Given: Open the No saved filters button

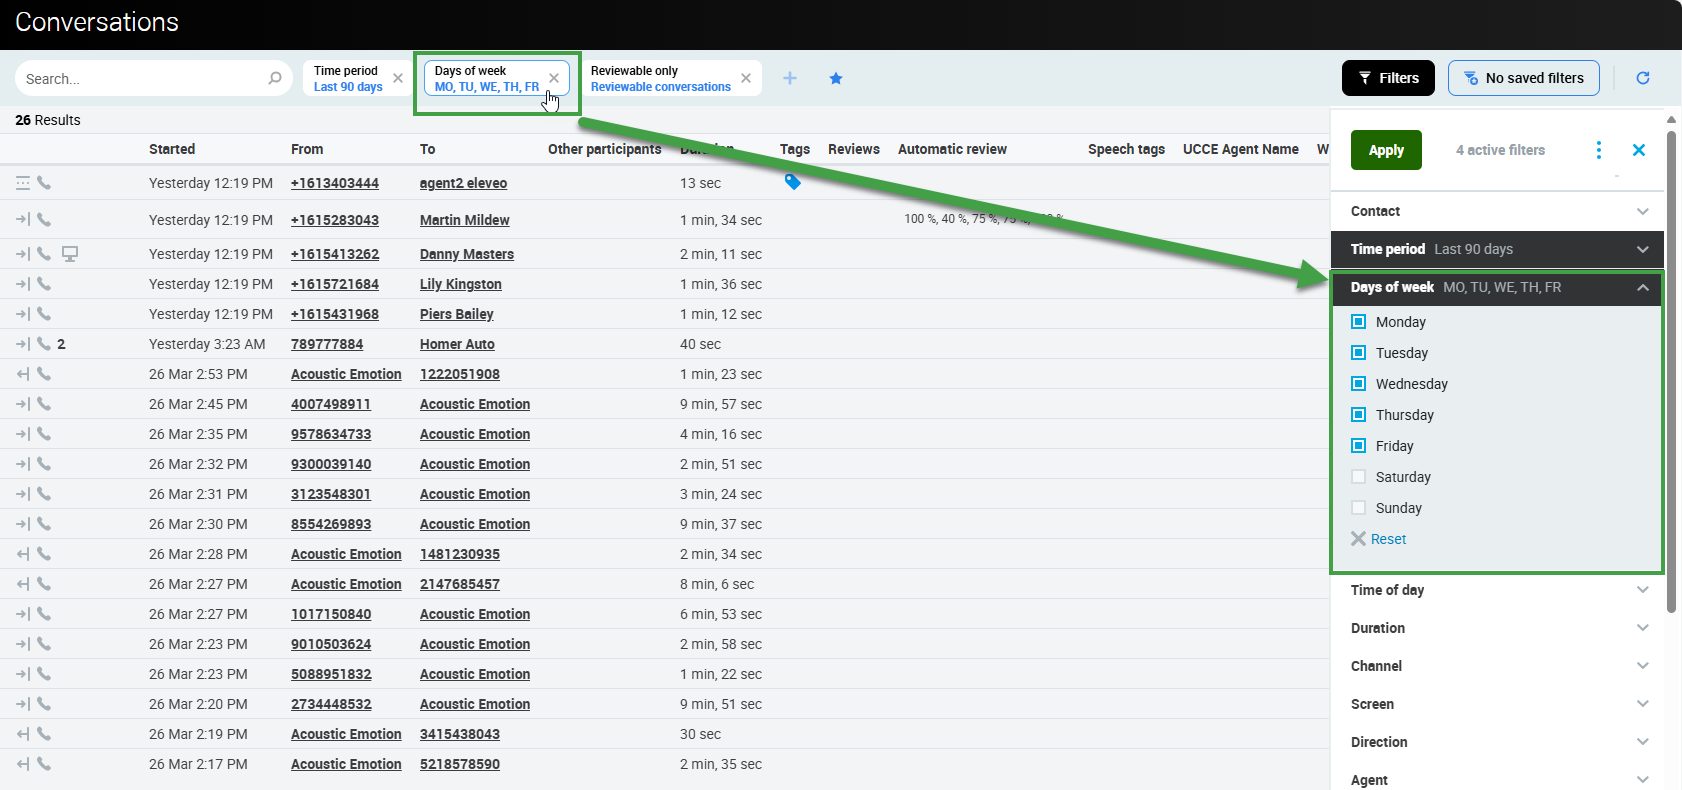Looking at the screenshot, I should (x=1523, y=78).
